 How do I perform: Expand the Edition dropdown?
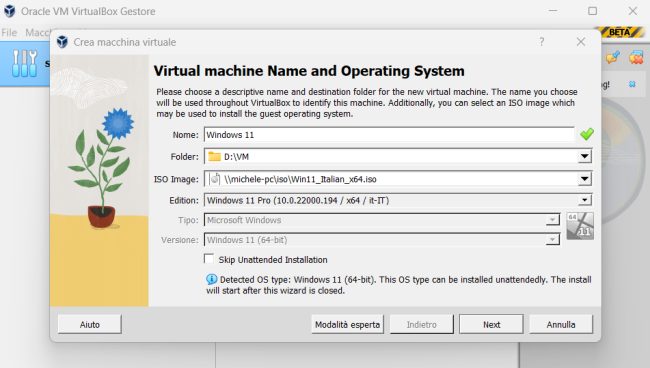point(585,200)
